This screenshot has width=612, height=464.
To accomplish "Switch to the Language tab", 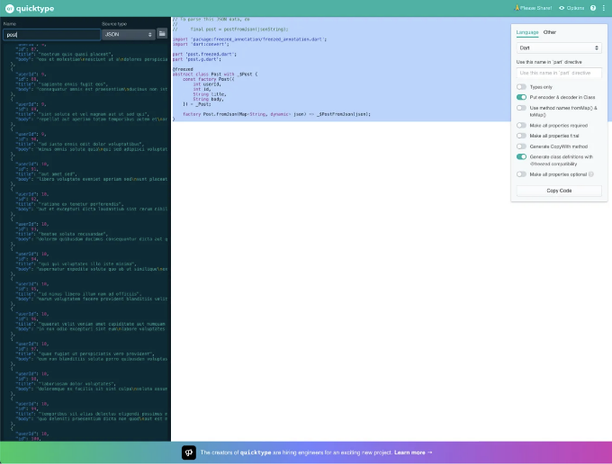I will pos(527,32).
